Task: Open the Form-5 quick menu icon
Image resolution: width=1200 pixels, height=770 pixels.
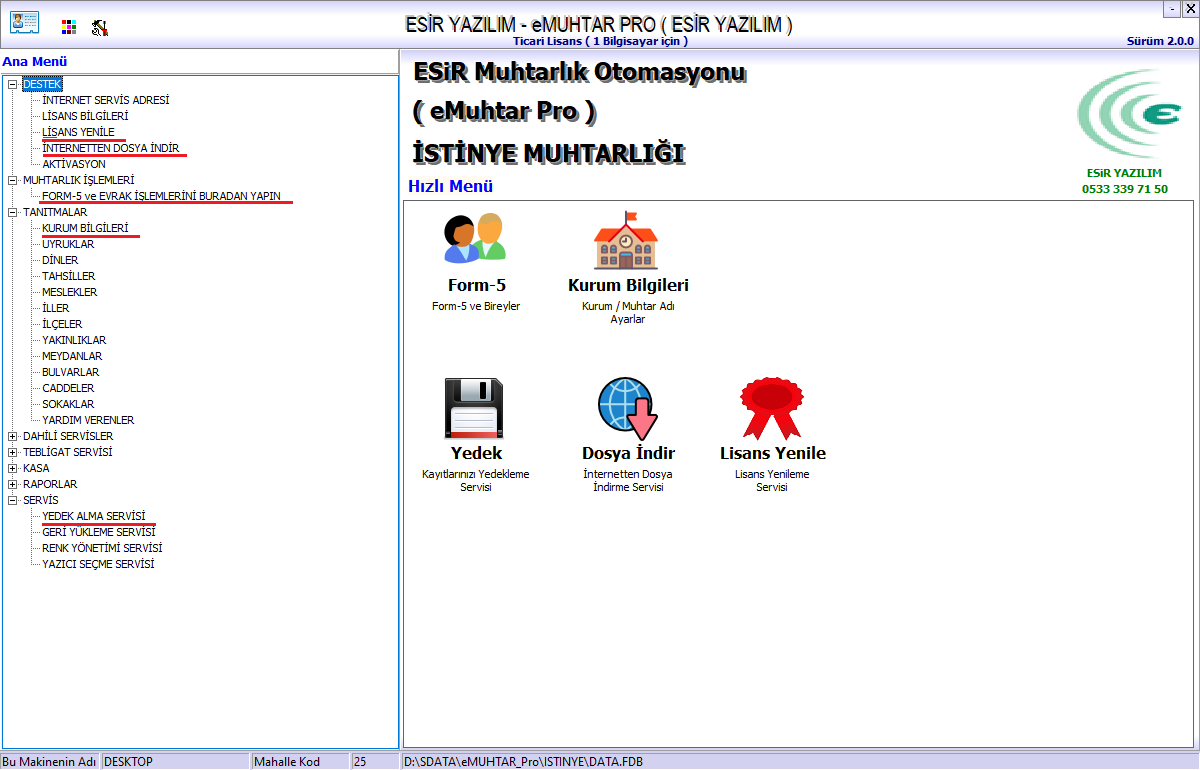Action: [475, 240]
